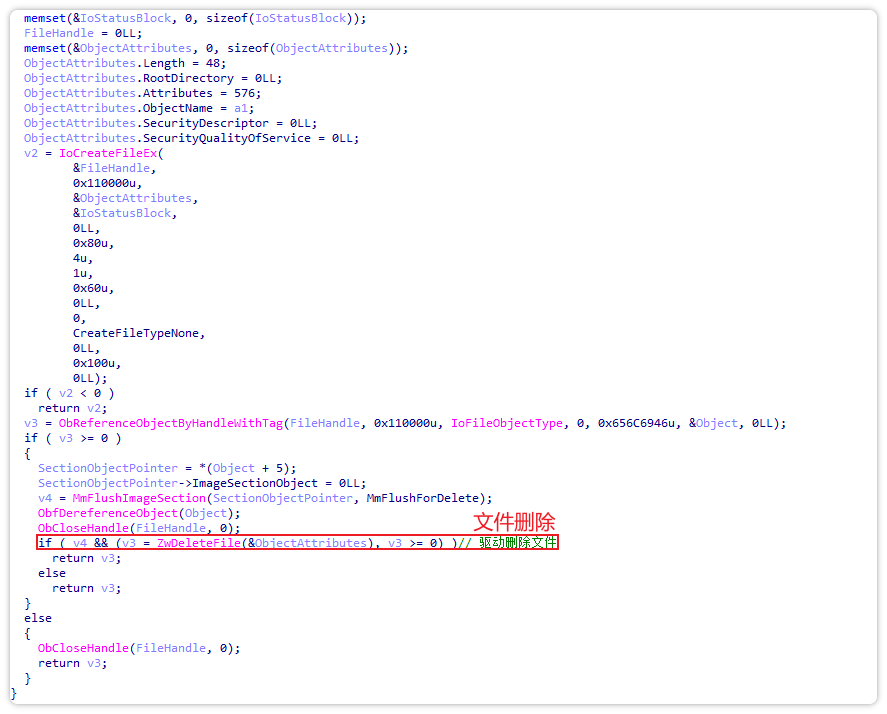Click the MmFlushImageSection function call

pyautogui.click(x=139, y=498)
